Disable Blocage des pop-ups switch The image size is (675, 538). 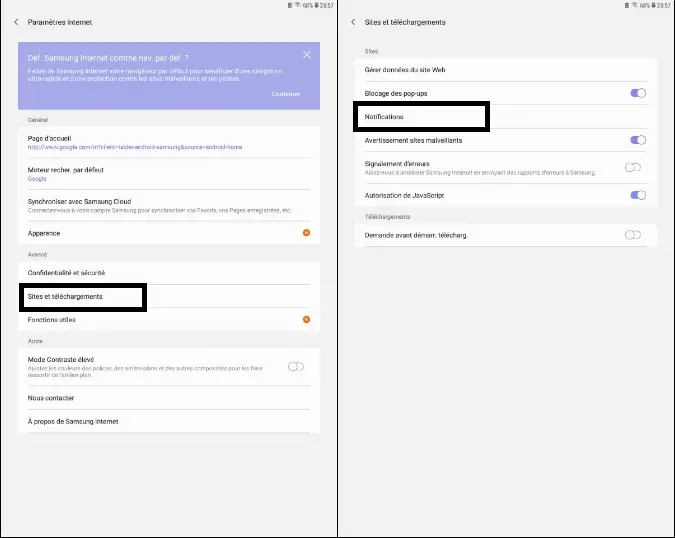coord(638,93)
